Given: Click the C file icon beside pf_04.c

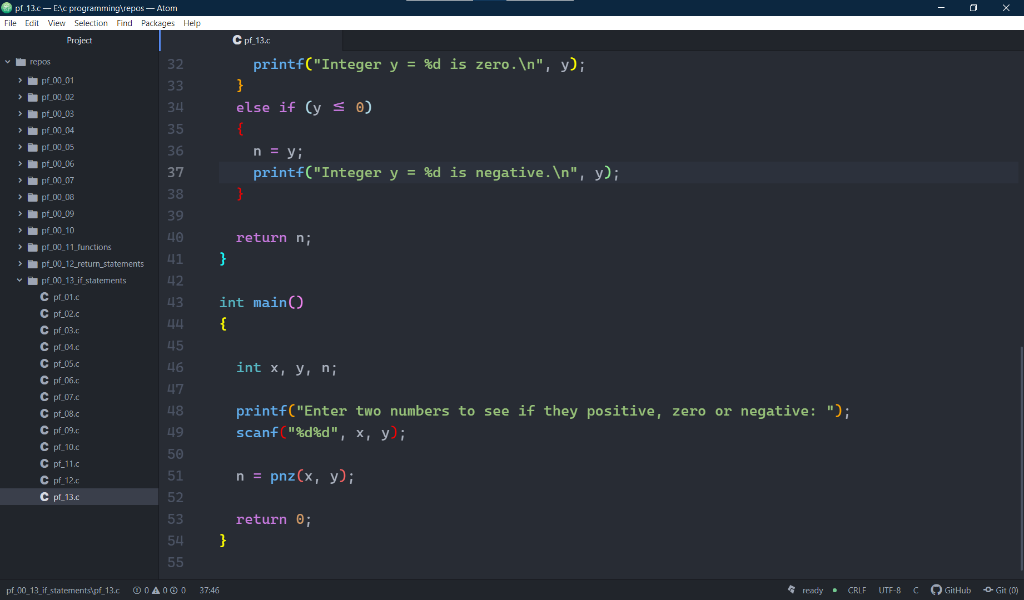Looking at the screenshot, I should pos(44,347).
